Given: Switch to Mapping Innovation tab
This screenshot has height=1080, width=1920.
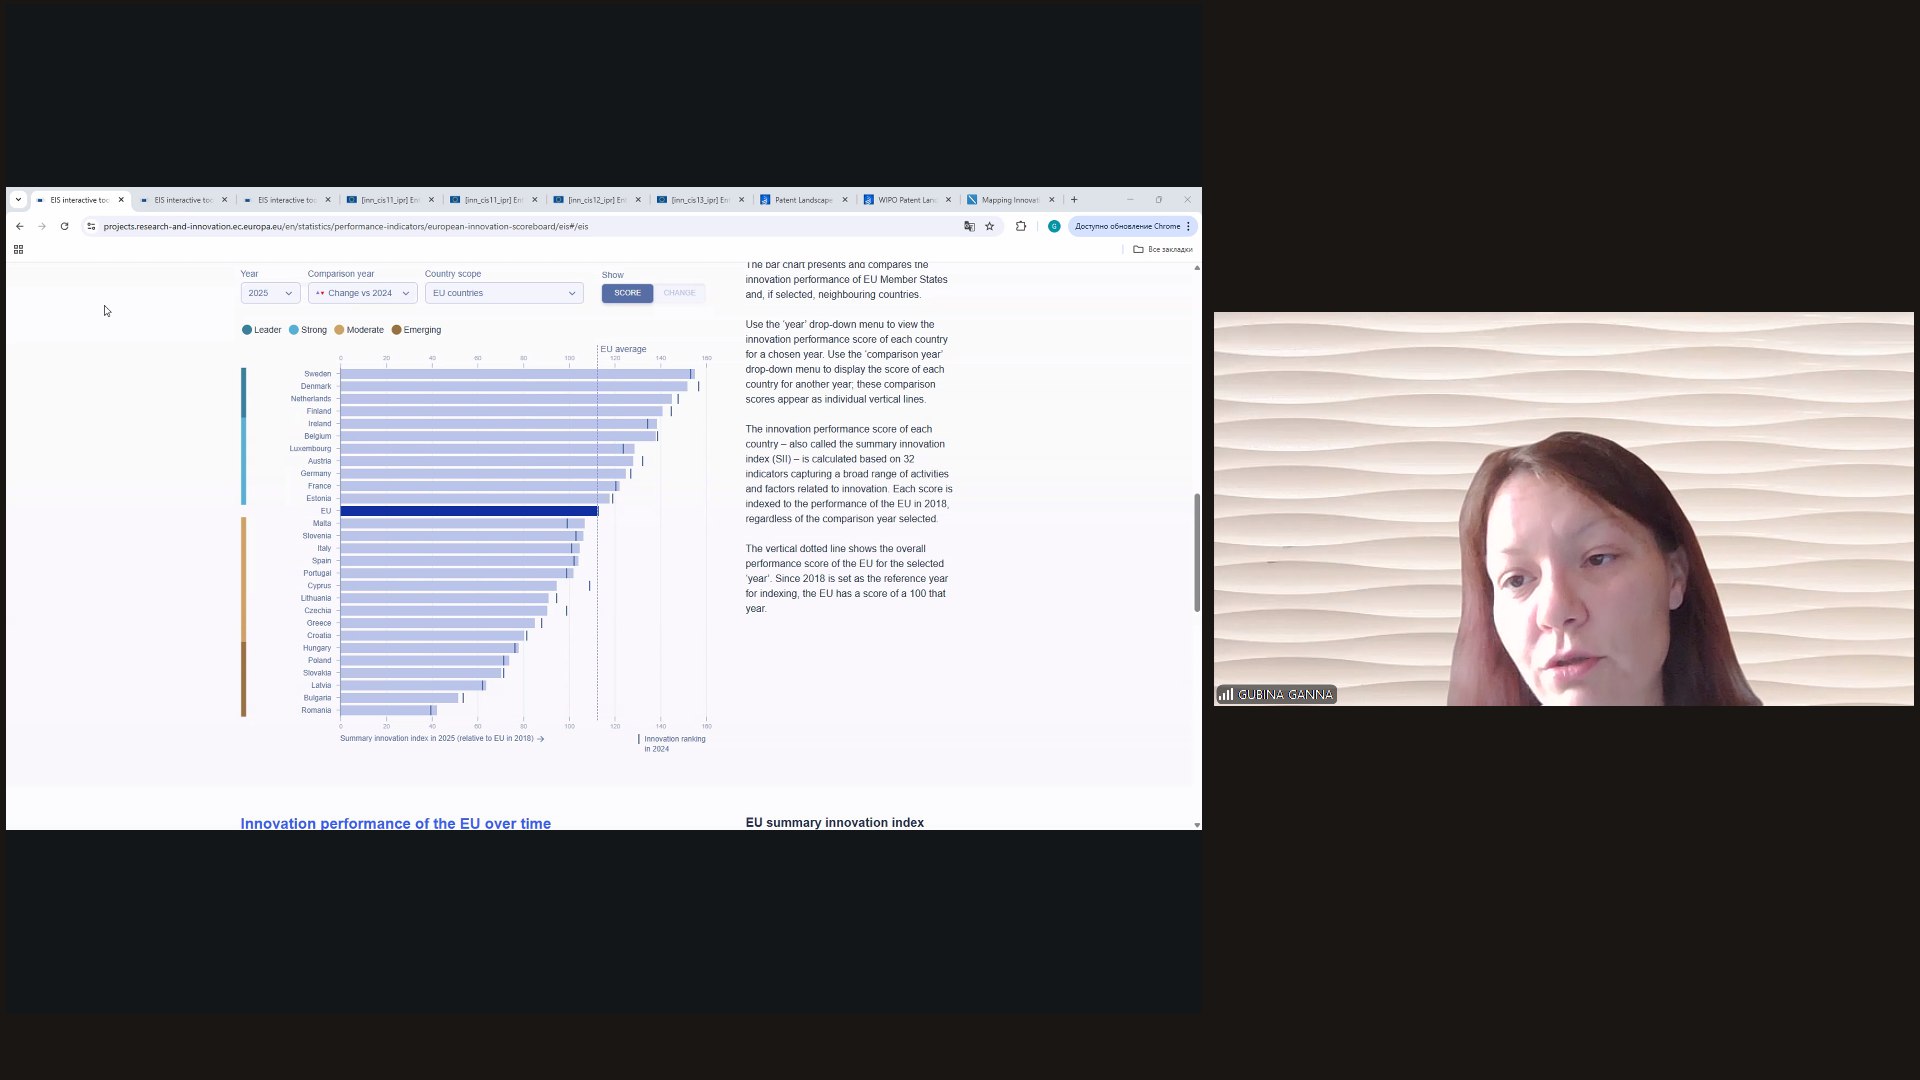Looking at the screenshot, I should coord(1009,200).
